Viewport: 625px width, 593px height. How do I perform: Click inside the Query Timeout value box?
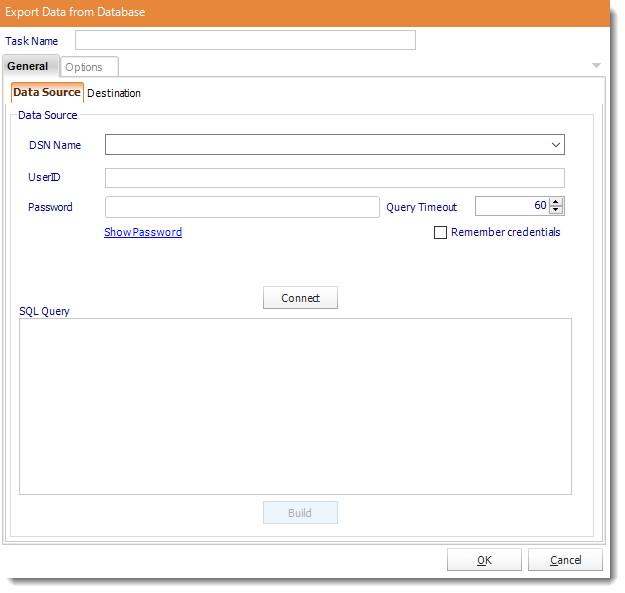click(x=511, y=206)
